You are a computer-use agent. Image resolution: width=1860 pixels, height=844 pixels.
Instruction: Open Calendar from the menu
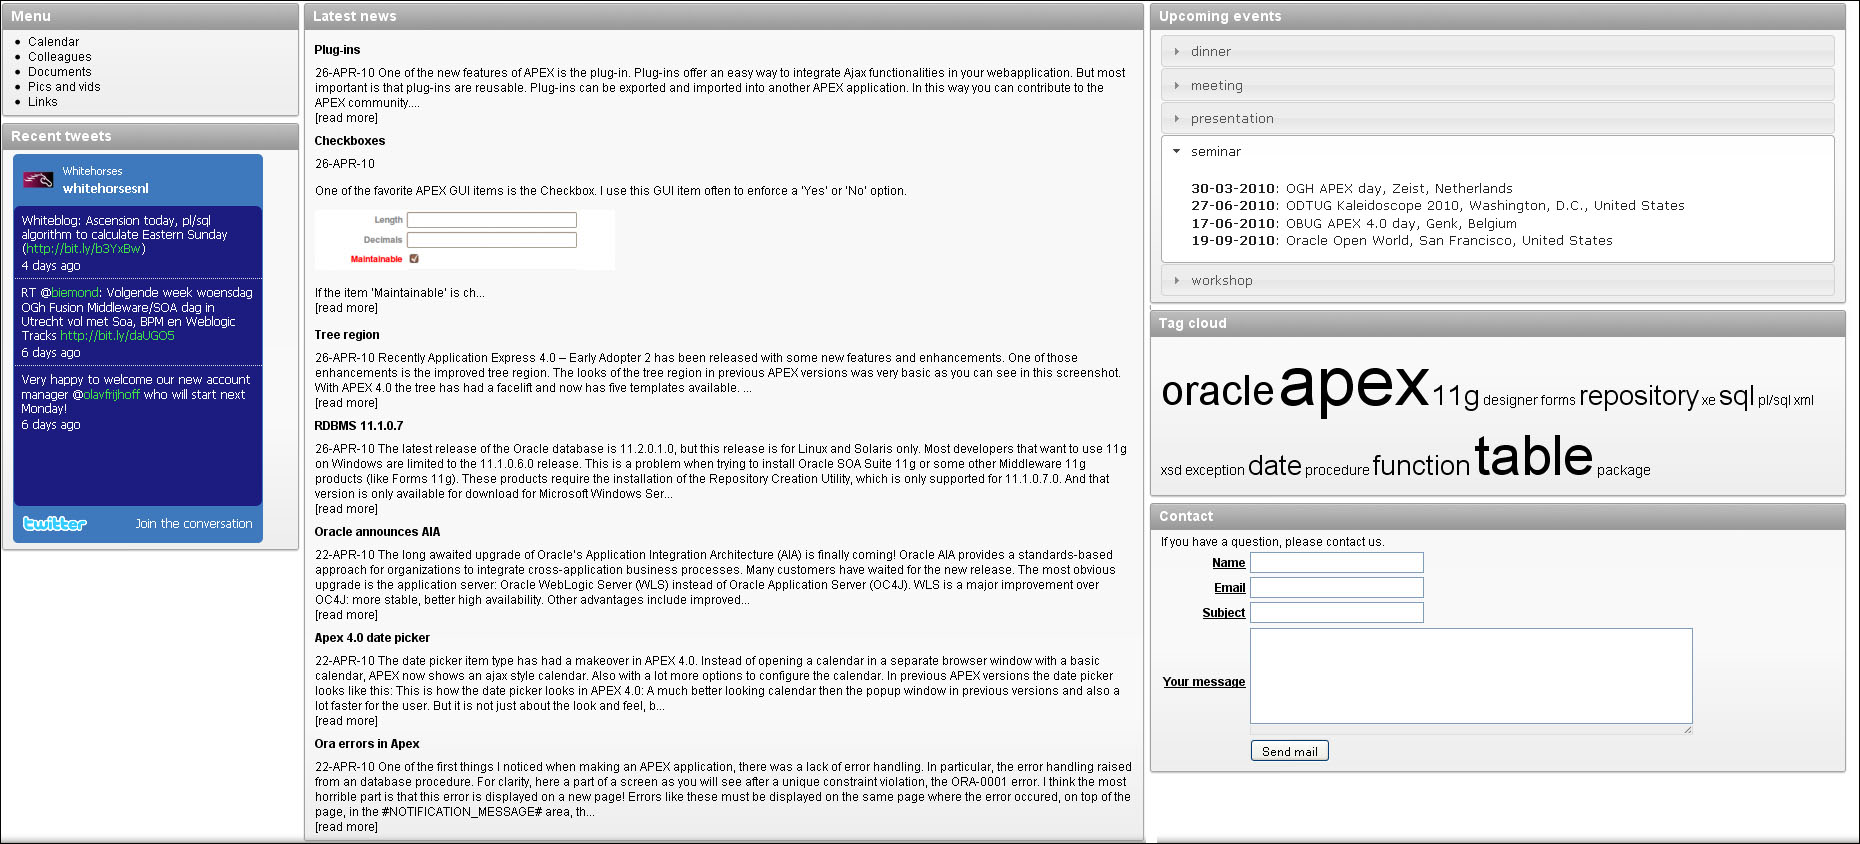[53, 42]
